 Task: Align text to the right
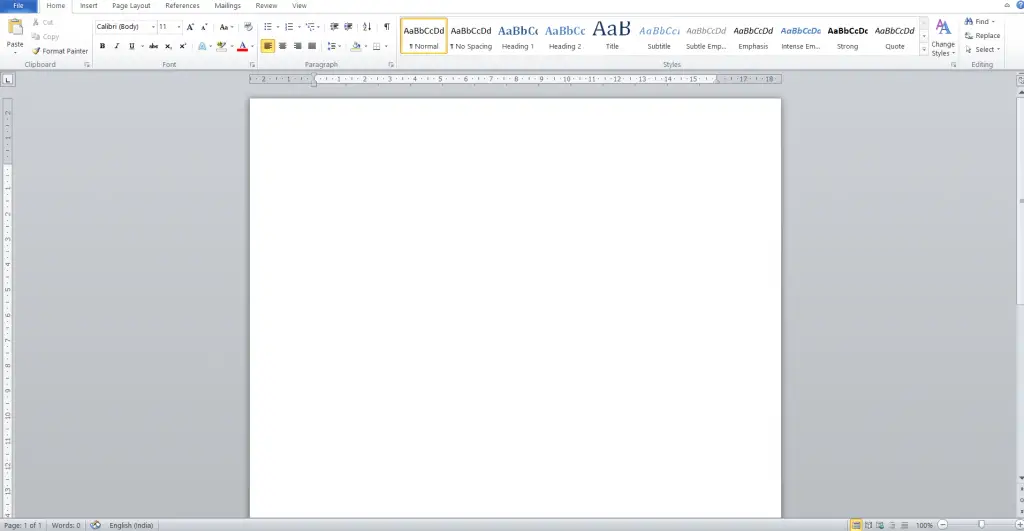297,46
